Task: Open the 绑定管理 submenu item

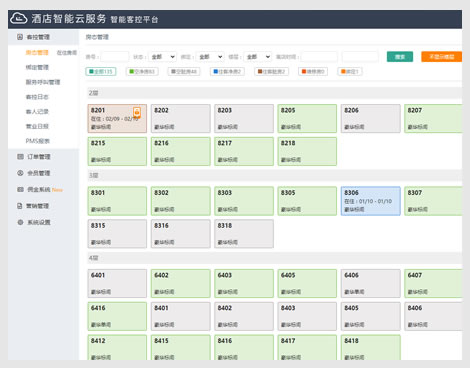Action: coord(37,67)
